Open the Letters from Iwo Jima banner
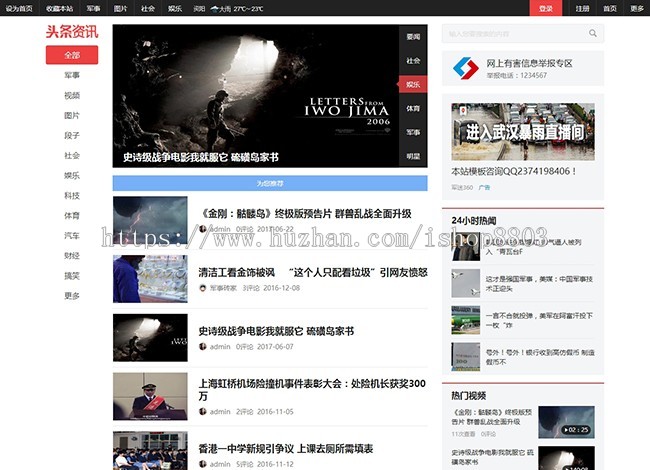Screen dimensions: 650x470 coord(256,96)
